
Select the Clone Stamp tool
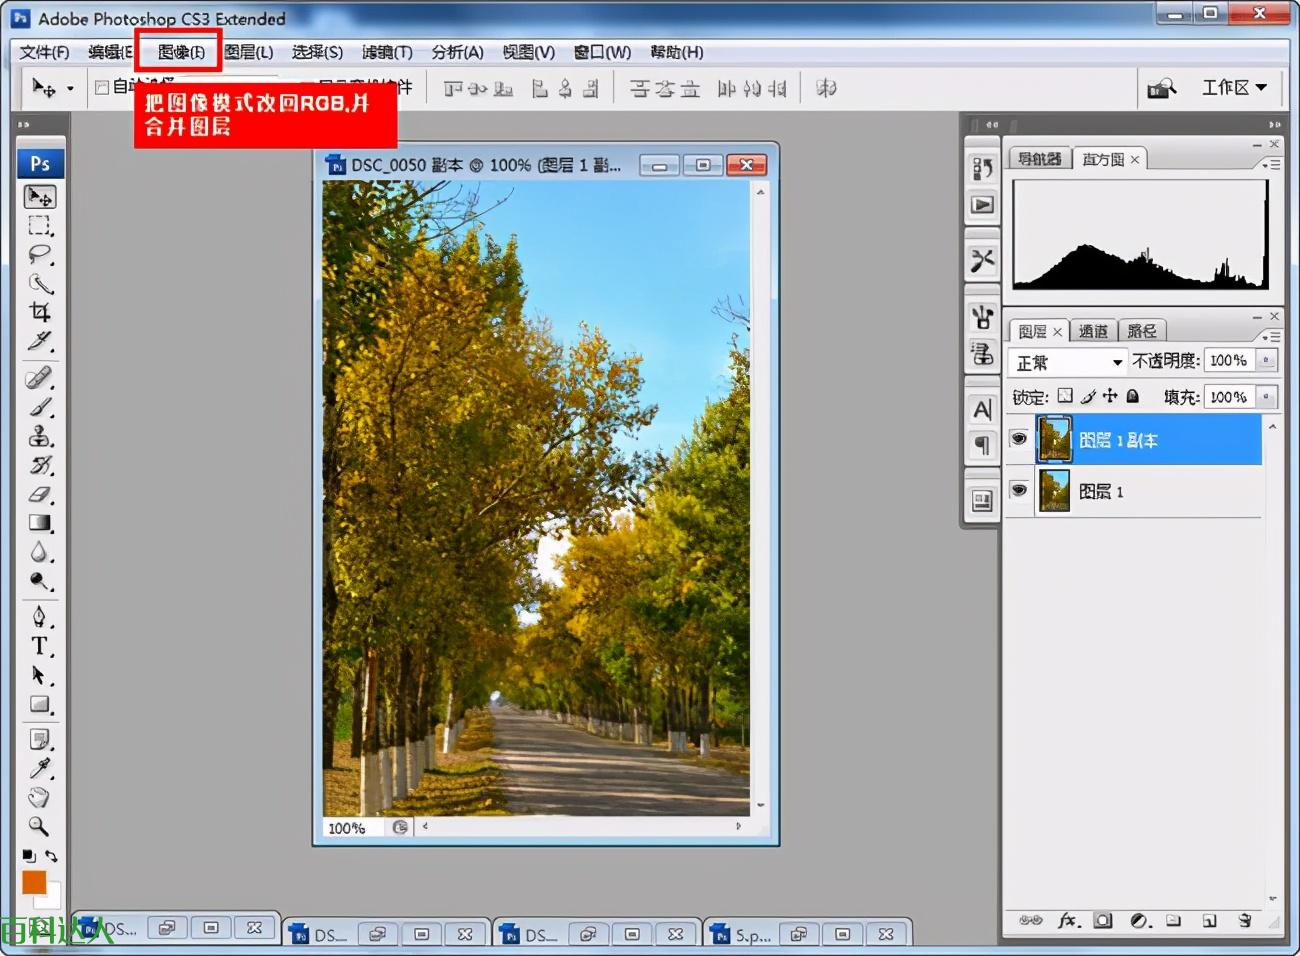coord(40,436)
